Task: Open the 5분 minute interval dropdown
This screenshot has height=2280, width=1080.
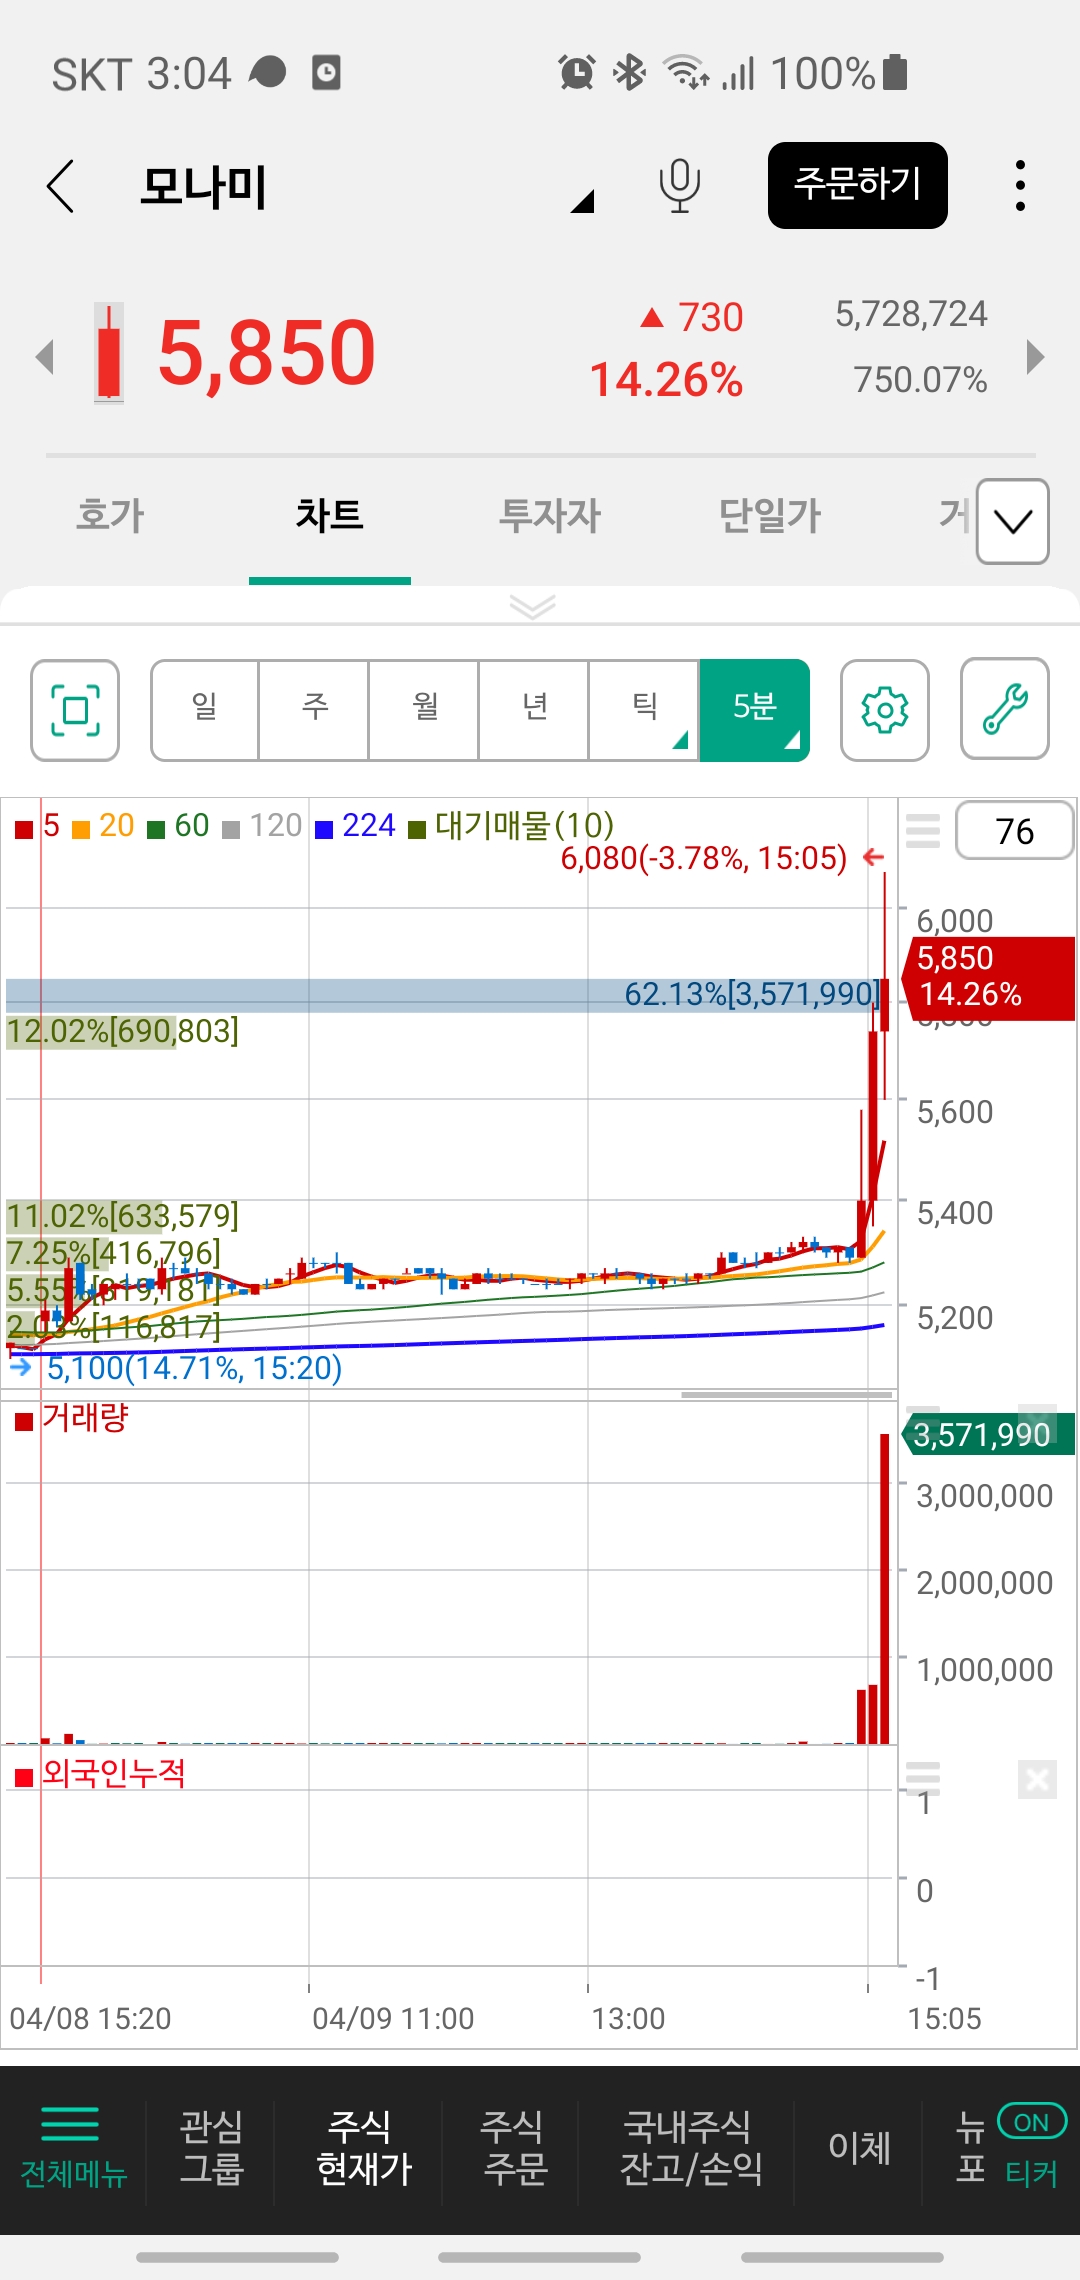Action: (755, 710)
